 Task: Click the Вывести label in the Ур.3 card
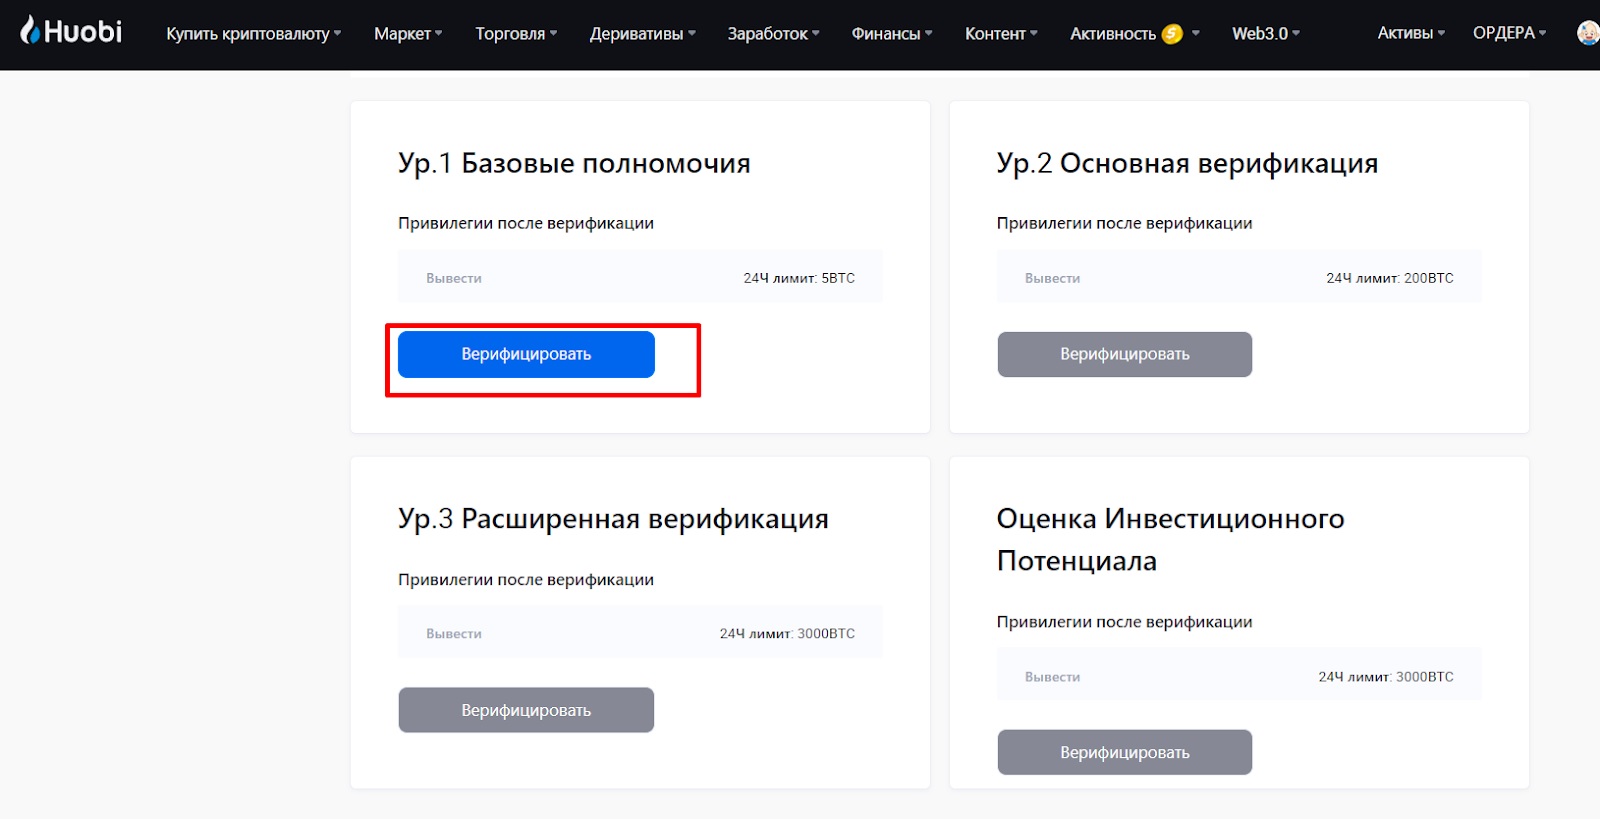(x=454, y=634)
